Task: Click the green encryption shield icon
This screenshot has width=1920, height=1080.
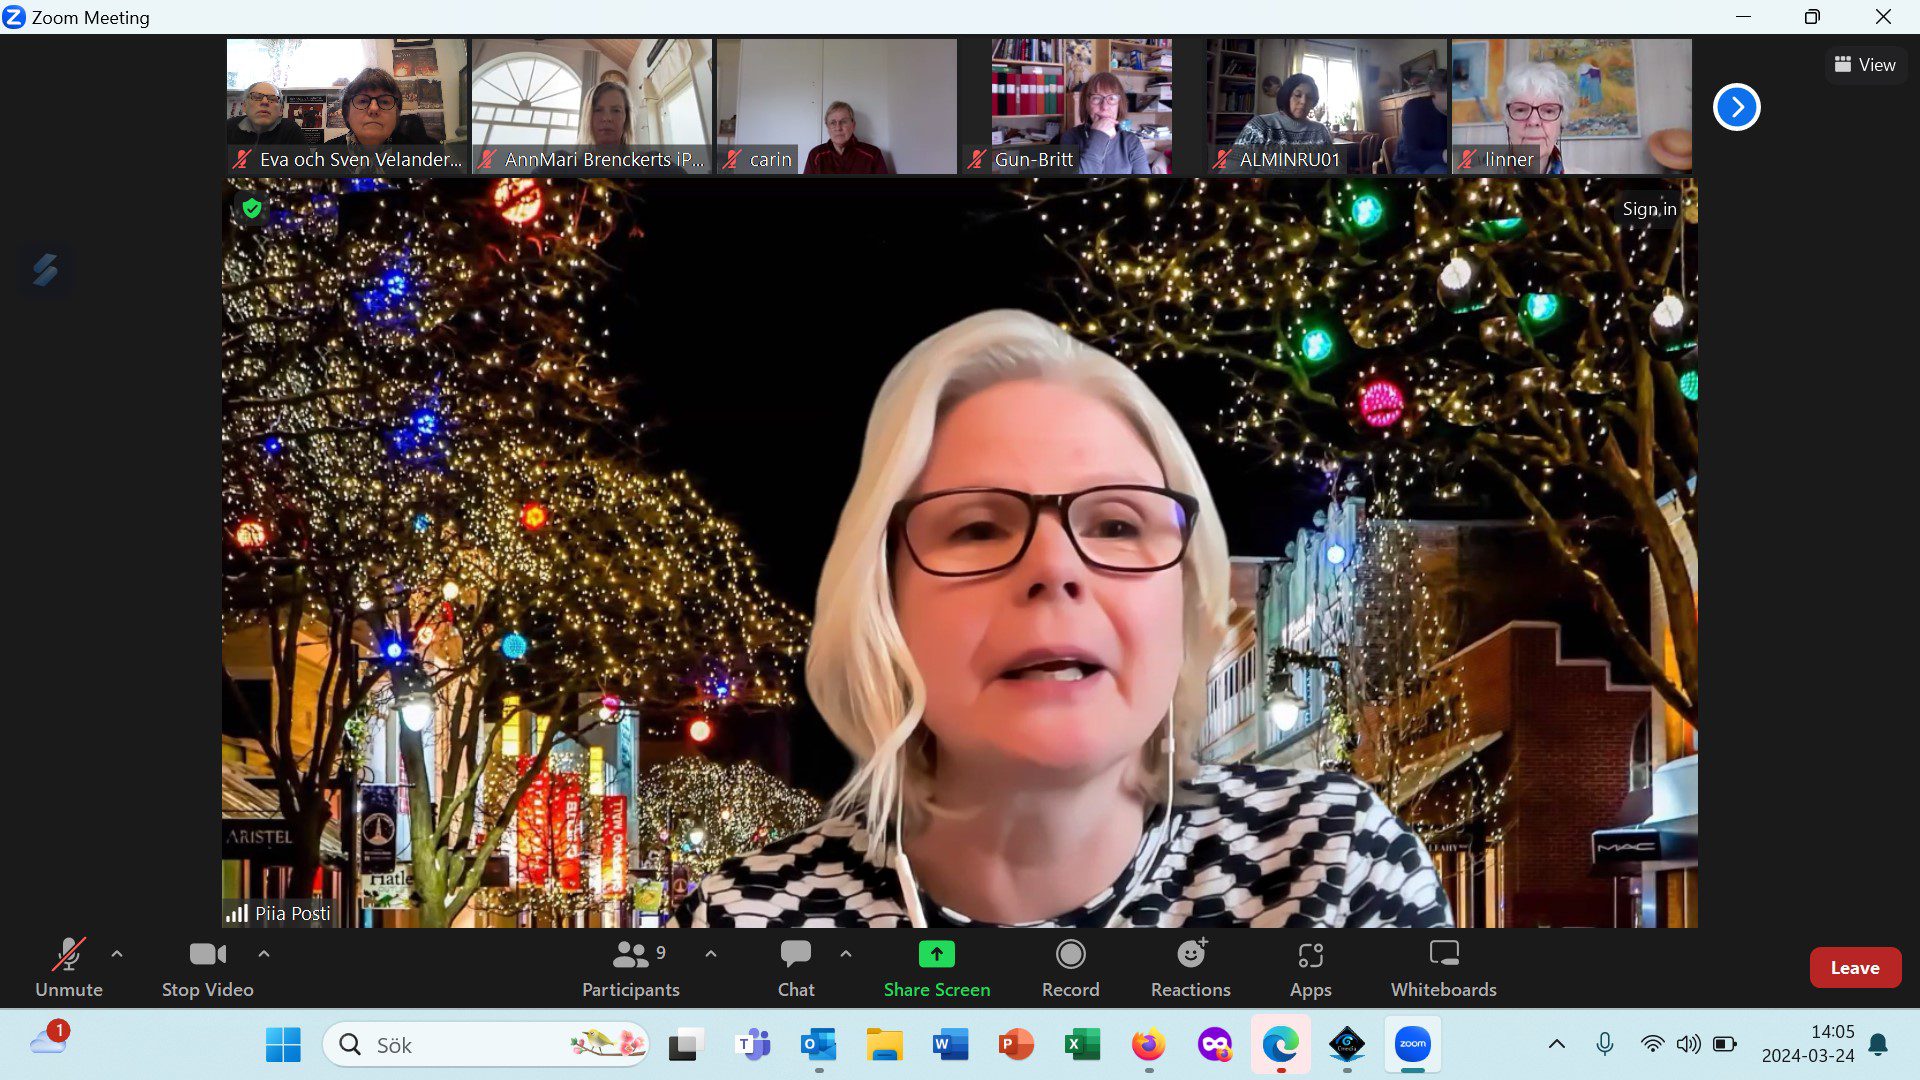Action: (252, 208)
